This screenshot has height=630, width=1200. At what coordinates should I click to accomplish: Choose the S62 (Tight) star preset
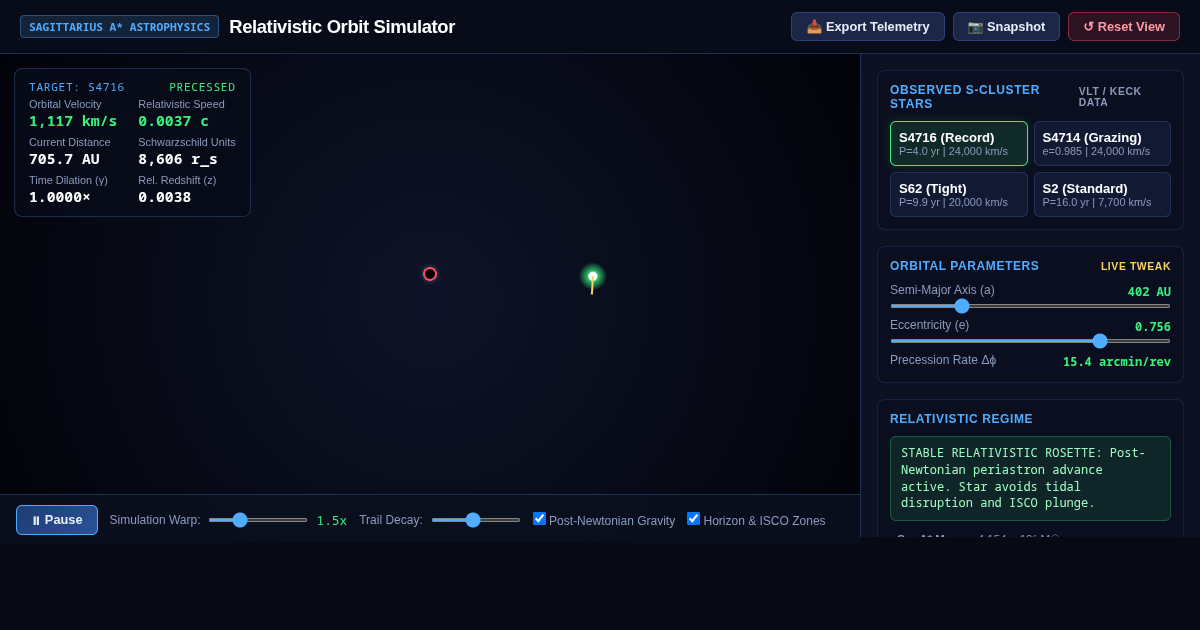[959, 194]
